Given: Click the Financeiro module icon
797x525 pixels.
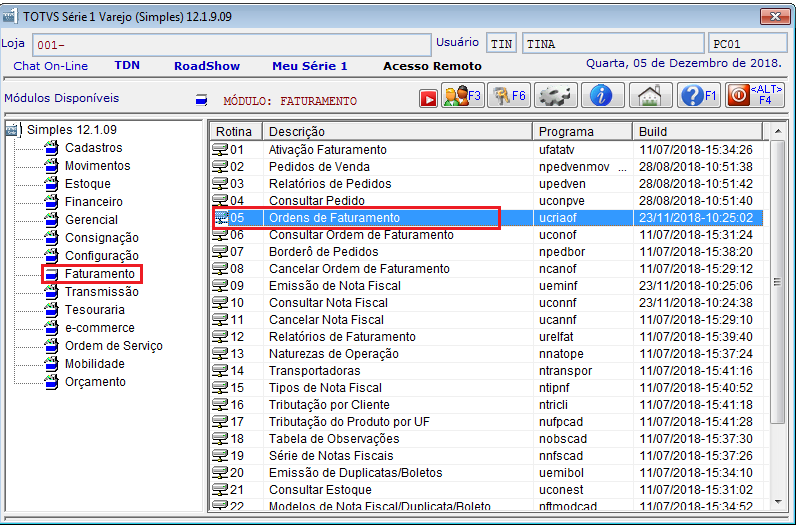Looking at the screenshot, I should 51,202.
